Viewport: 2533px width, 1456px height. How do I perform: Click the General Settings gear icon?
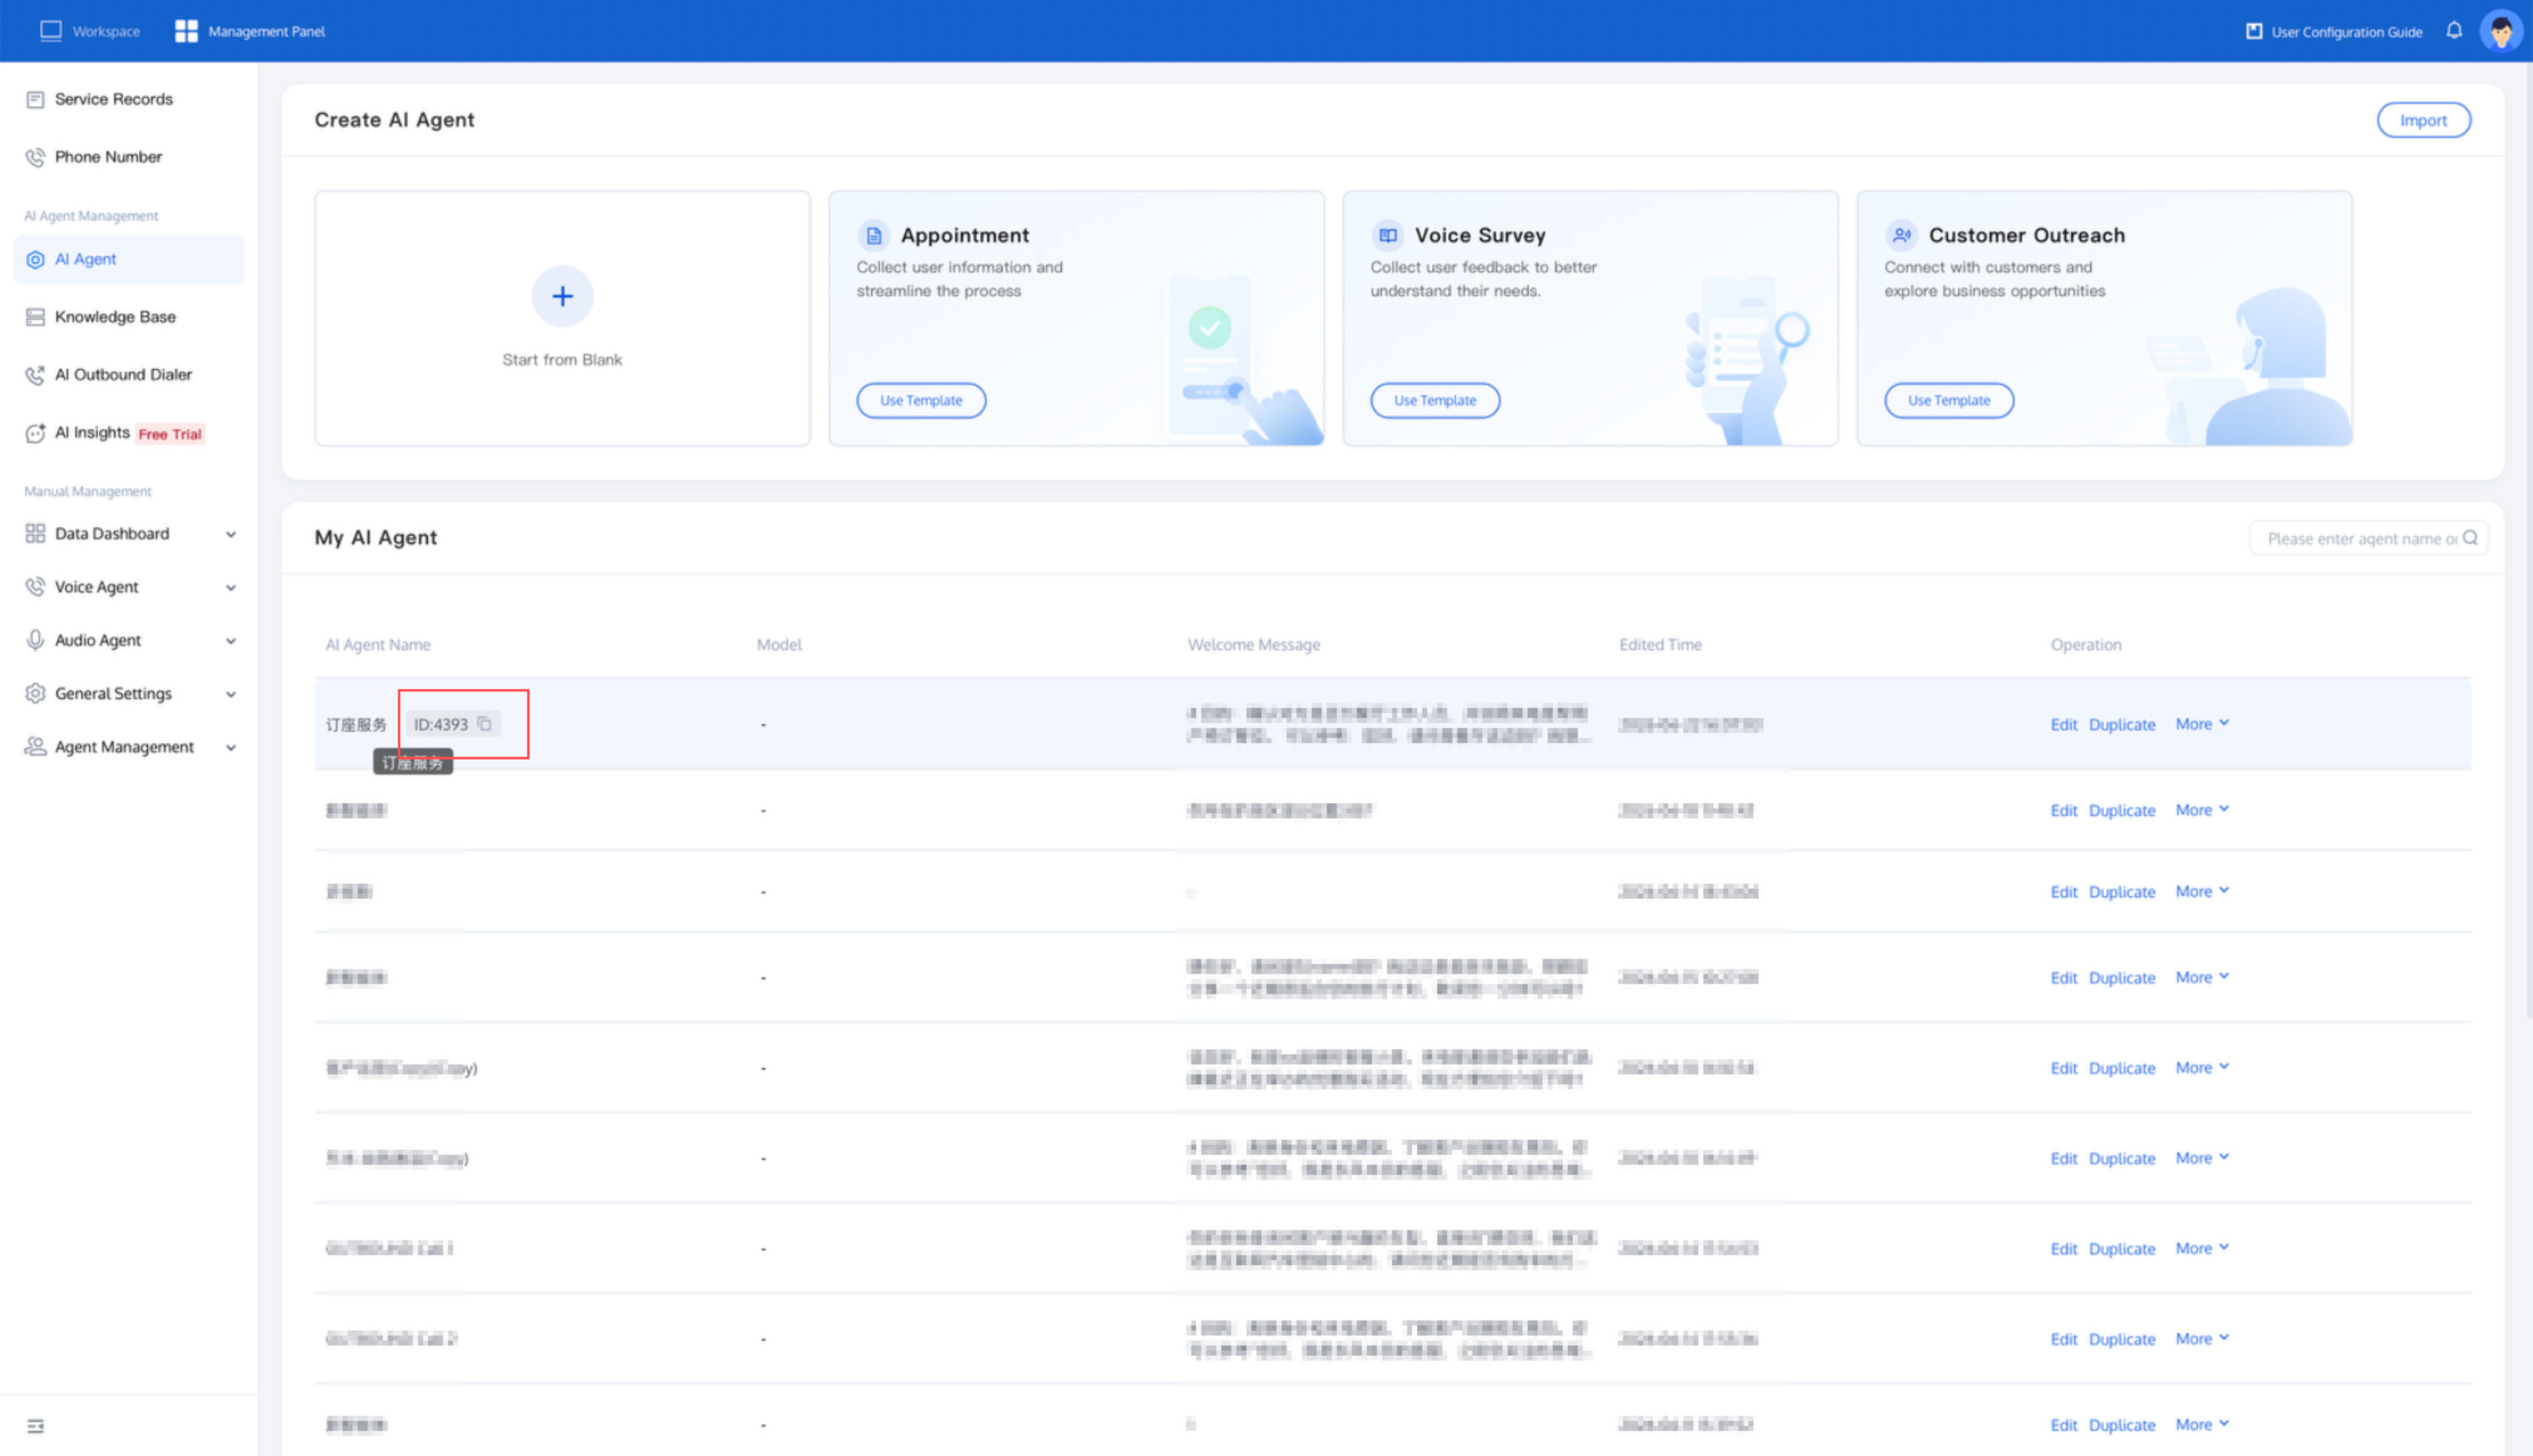[35, 694]
